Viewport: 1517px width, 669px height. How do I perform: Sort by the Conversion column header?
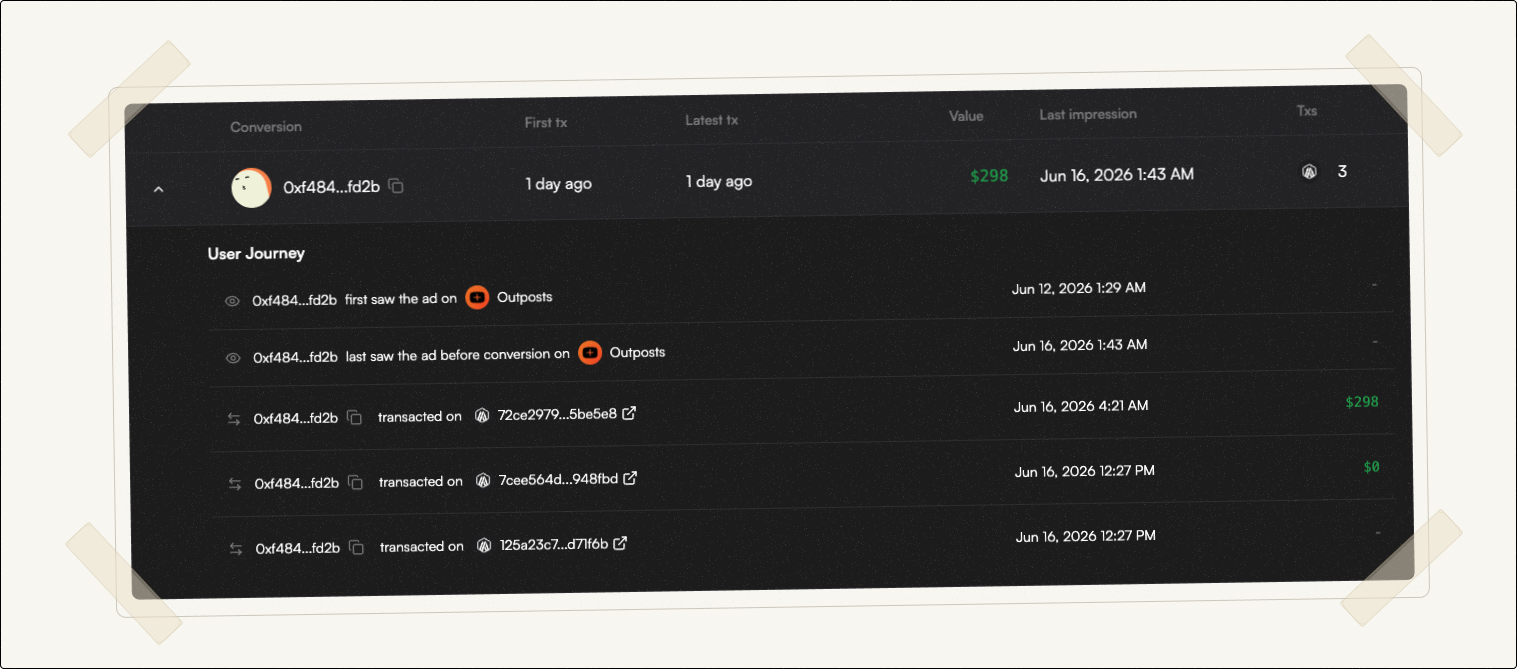coord(266,127)
